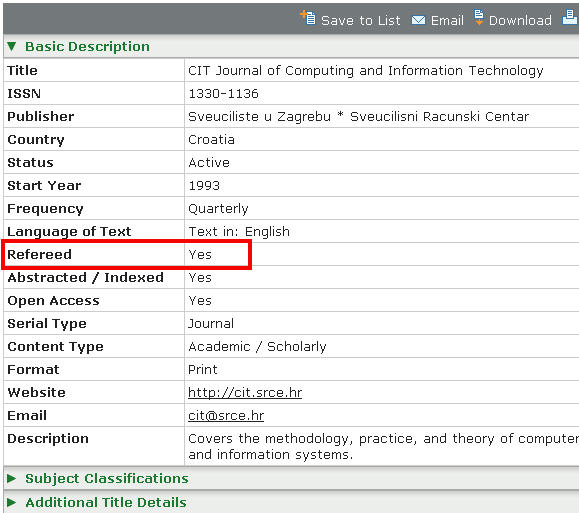The height and width of the screenshot is (513, 579).
Task: Collapse the Basic Description triangle
Action: tap(11, 47)
